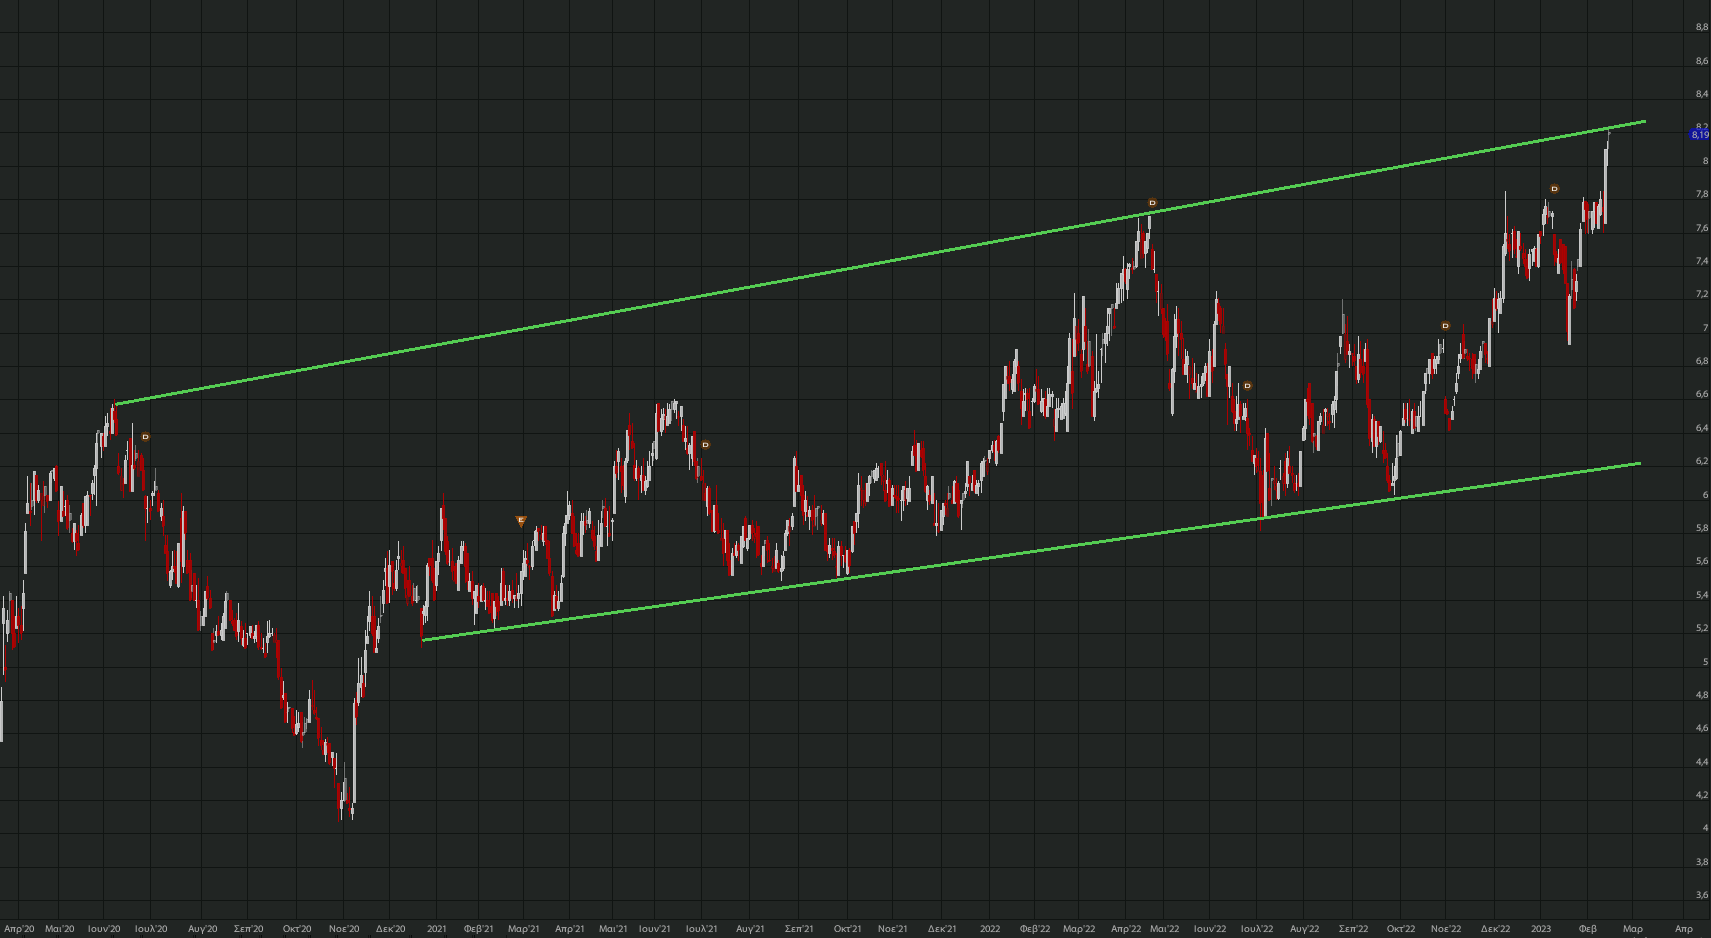
Task: Click the Δεκ'21 date label
Action: 942,929
